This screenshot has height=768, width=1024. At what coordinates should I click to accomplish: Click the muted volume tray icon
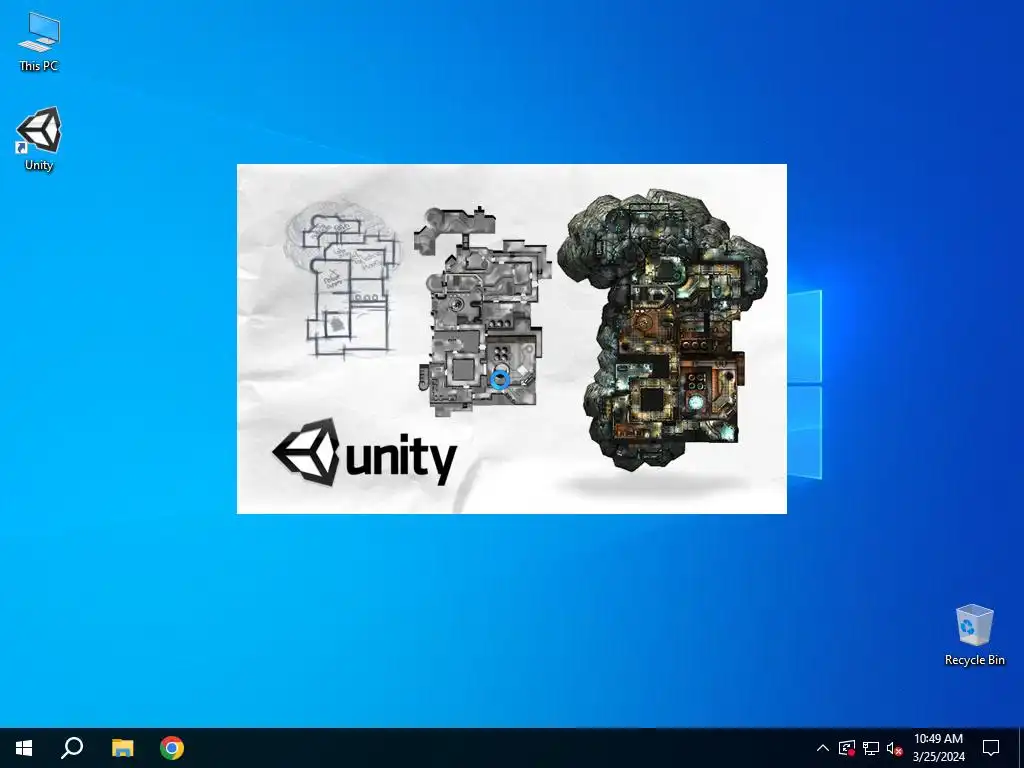pos(895,748)
